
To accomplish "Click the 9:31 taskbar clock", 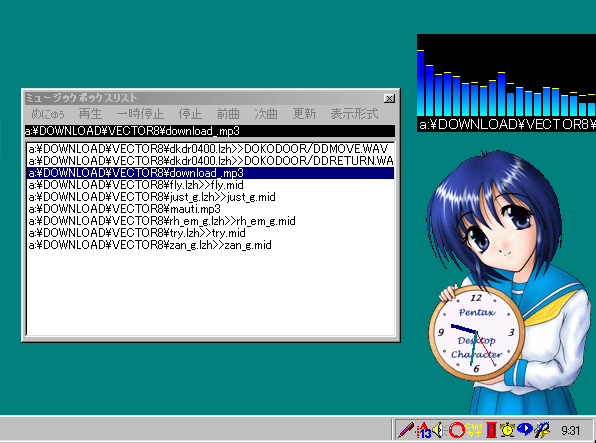I will click(571, 430).
